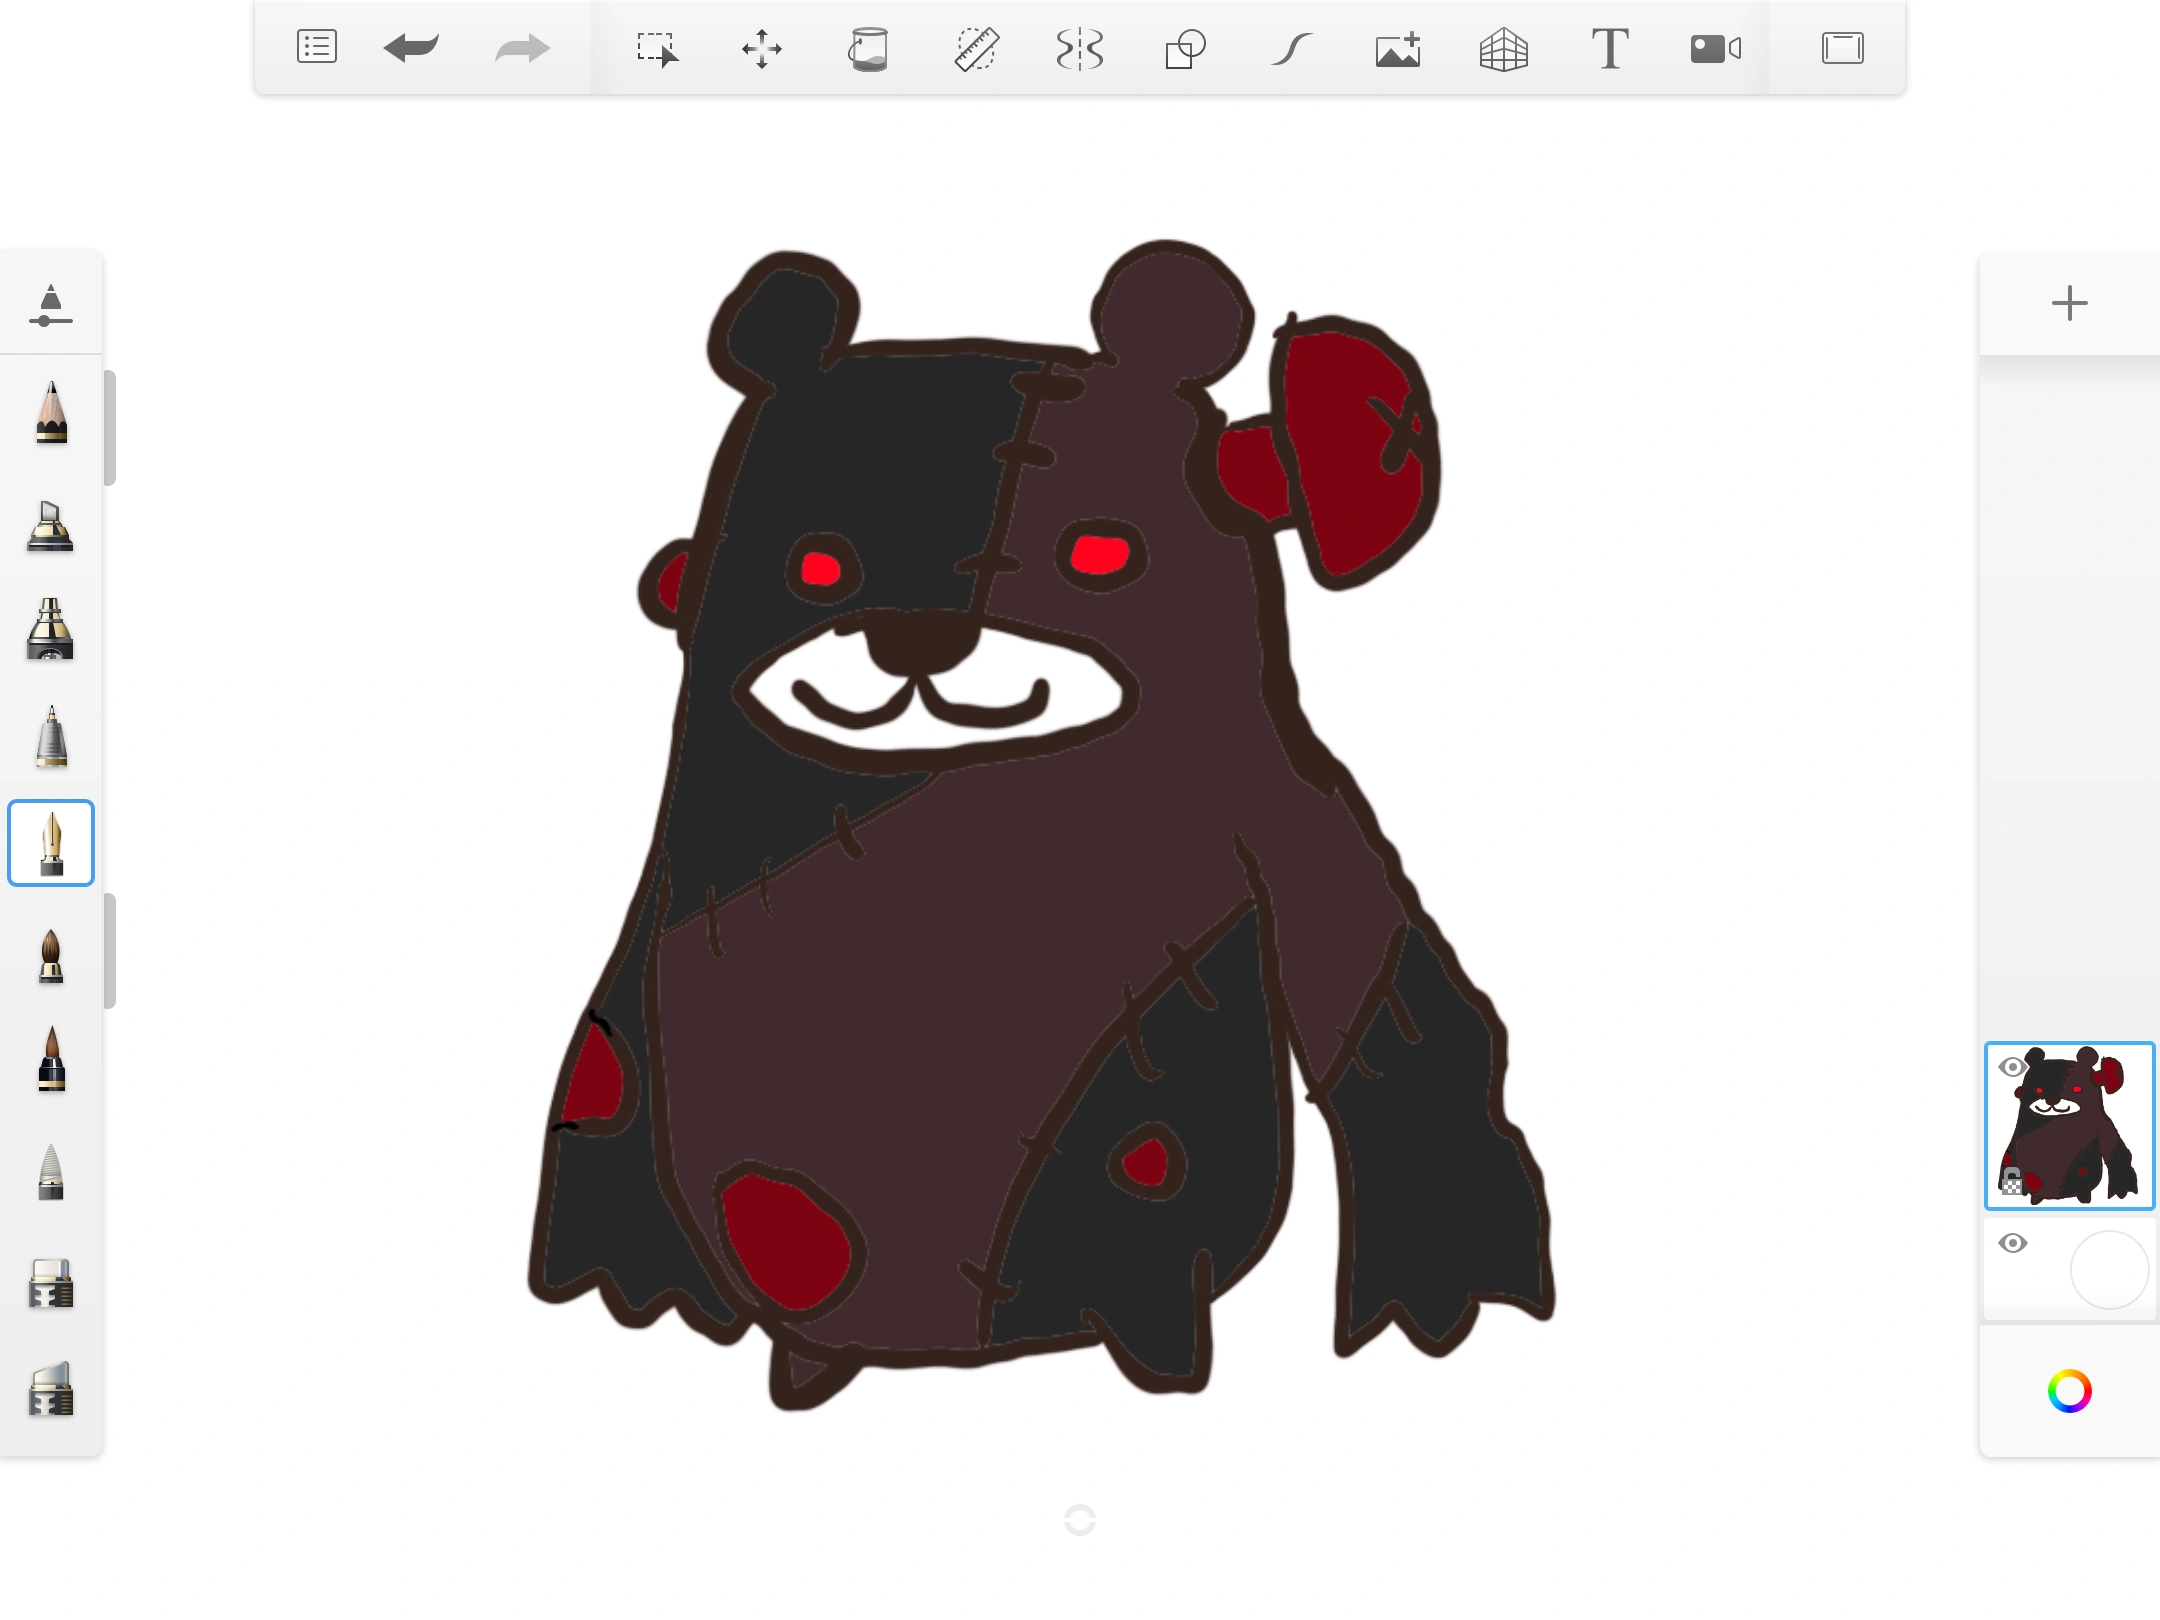Activate the Ruler tool
Screen dimensions: 2160x1620
[x=975, y=47]
